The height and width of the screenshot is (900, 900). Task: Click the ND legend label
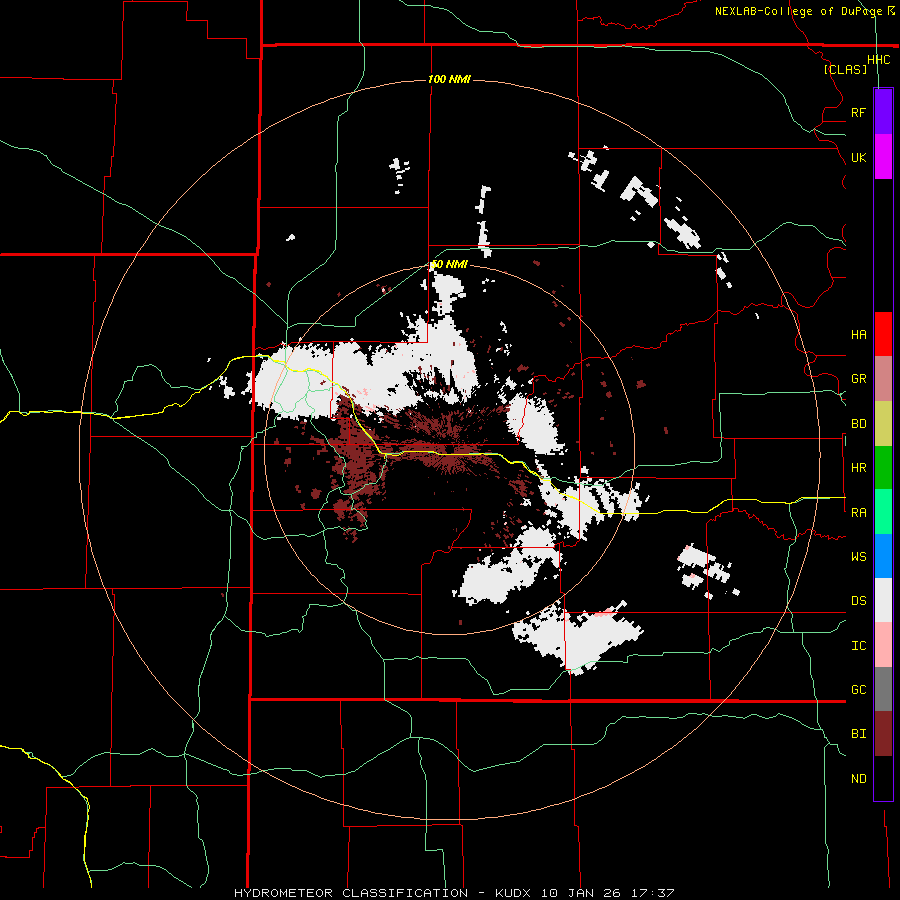point(858,779)
